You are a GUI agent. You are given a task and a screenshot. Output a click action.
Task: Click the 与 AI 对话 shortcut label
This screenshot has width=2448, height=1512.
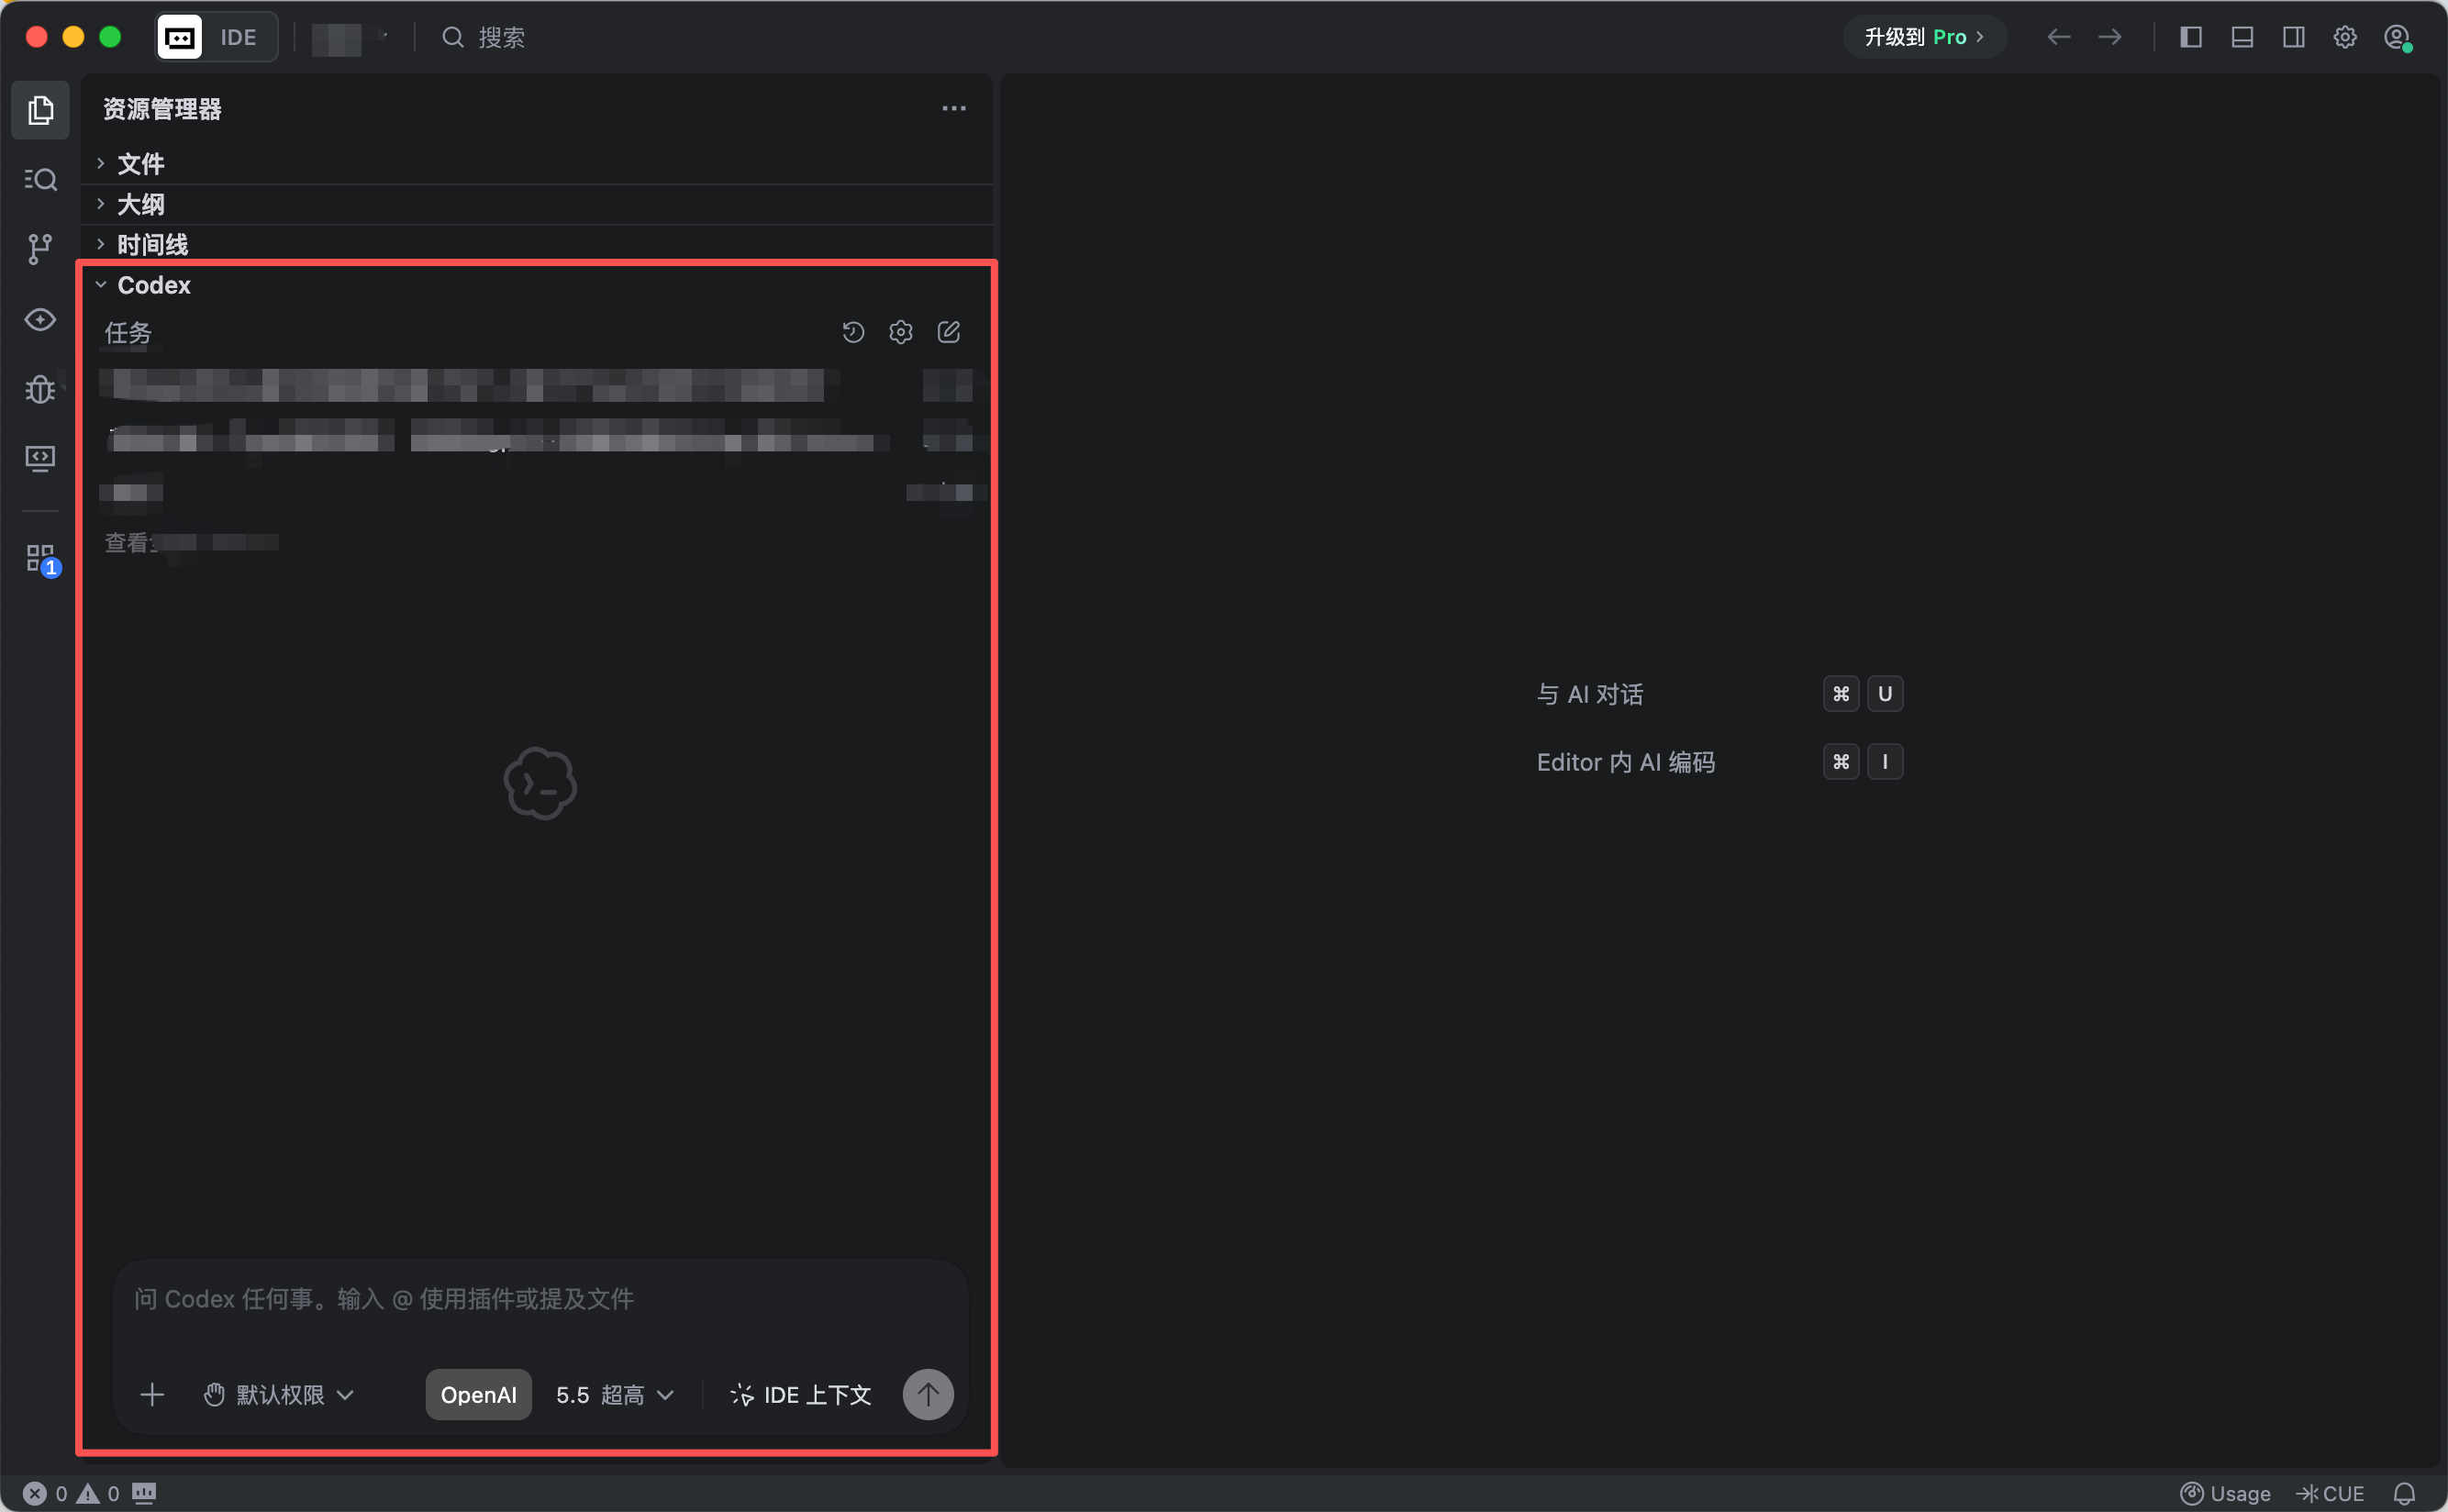[x=1590, y=694]
